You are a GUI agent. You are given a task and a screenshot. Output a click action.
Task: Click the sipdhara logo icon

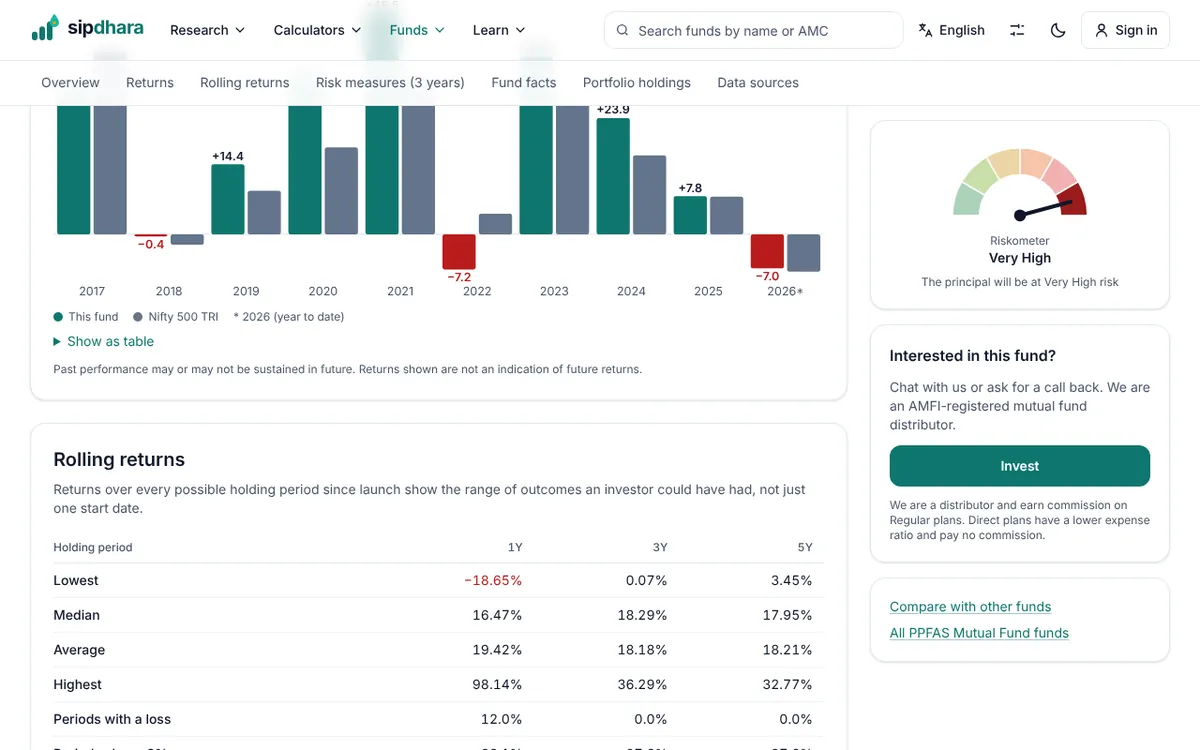pos(44,28)
